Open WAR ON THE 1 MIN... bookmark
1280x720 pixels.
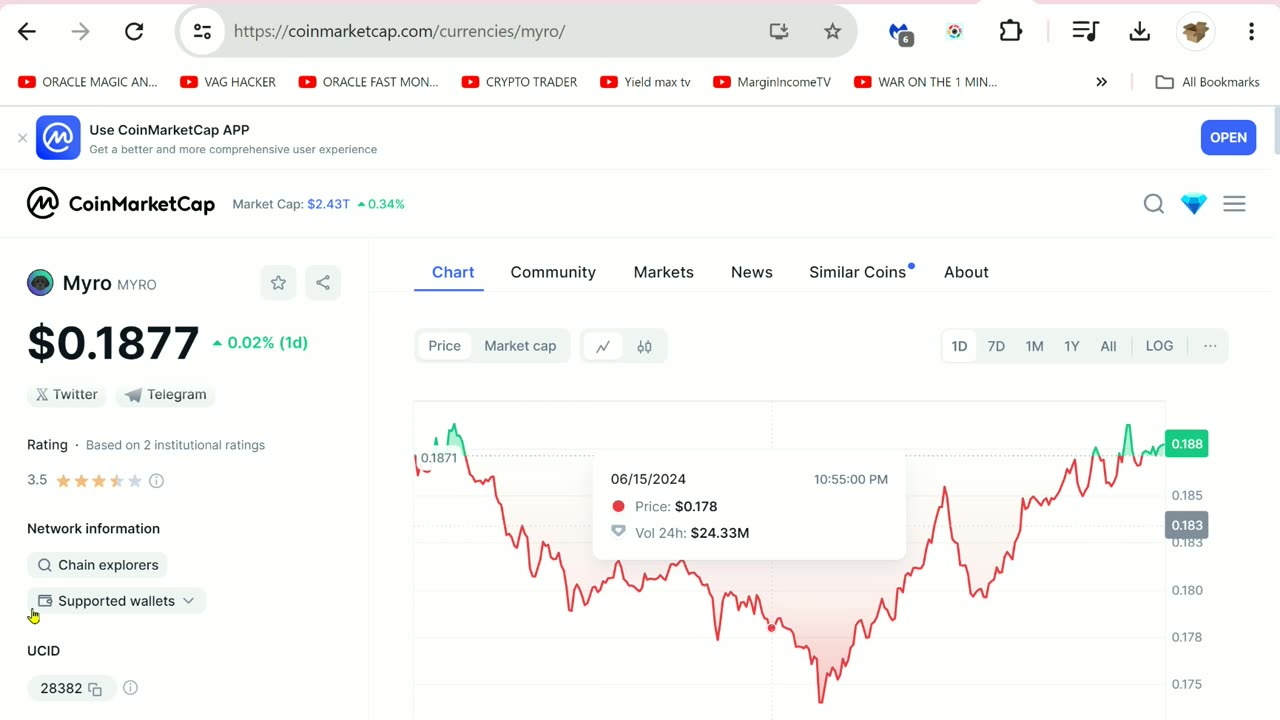[925, 82]
